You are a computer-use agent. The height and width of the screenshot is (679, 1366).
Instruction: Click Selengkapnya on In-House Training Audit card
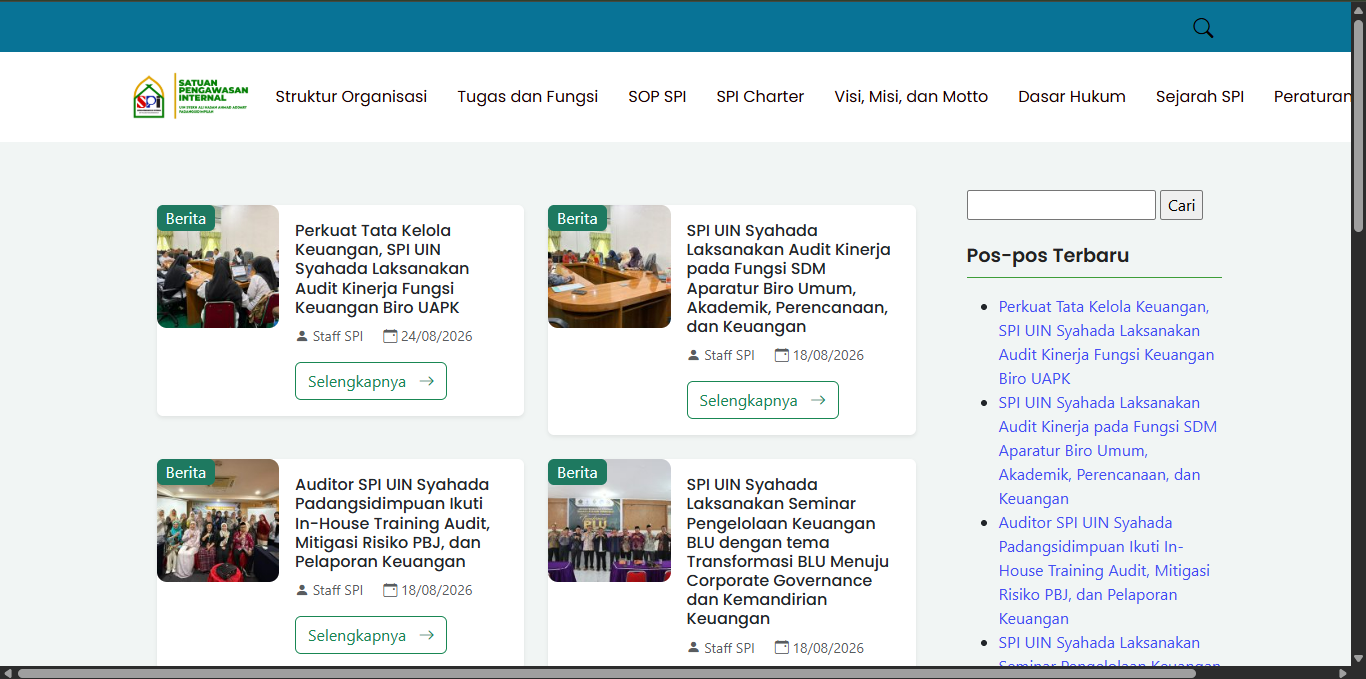371,635
